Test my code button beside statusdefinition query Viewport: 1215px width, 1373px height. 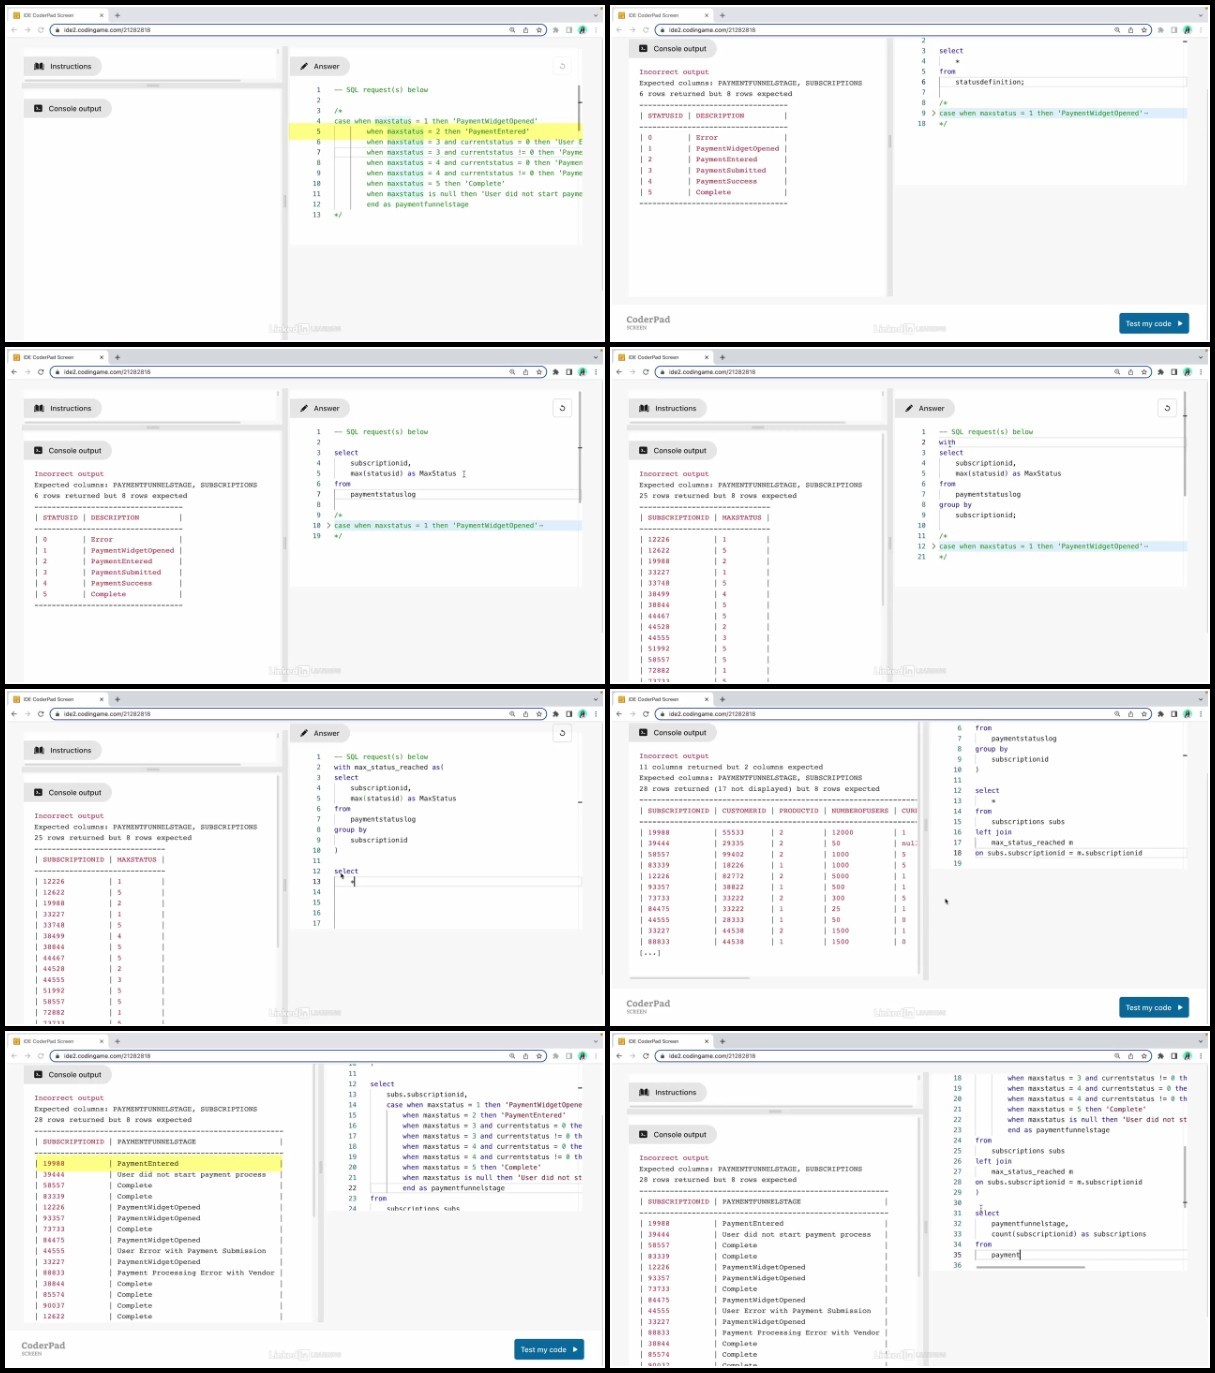(1154, 323)
